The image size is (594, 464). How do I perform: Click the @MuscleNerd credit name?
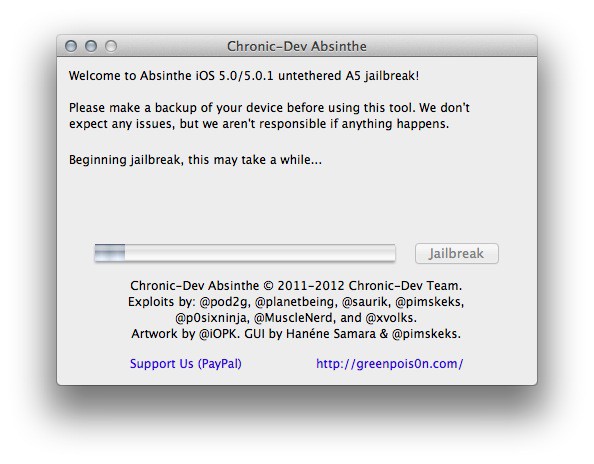tap(293, 318)
